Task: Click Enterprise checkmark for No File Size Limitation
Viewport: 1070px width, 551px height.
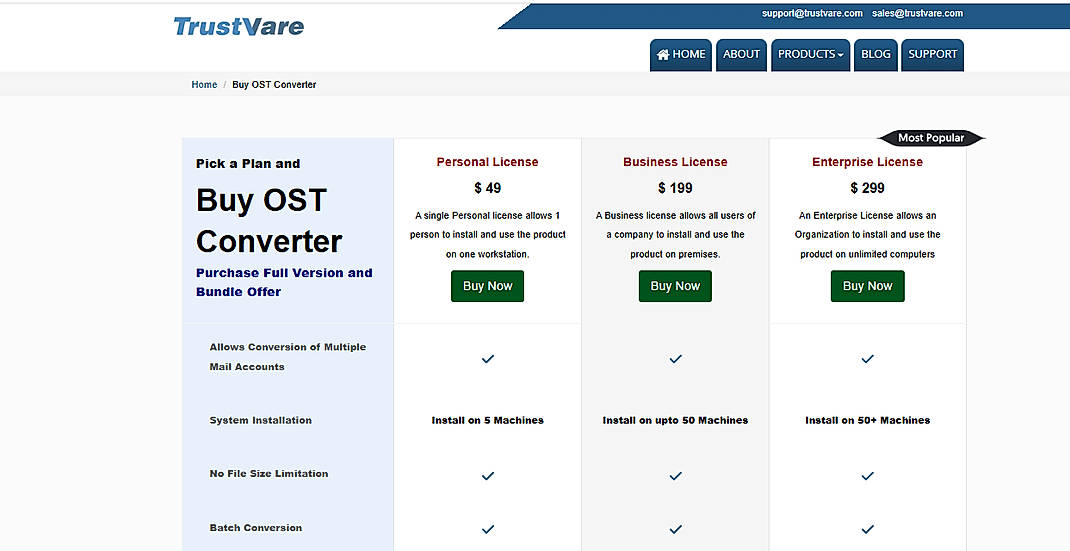Action: pos(867,476)
